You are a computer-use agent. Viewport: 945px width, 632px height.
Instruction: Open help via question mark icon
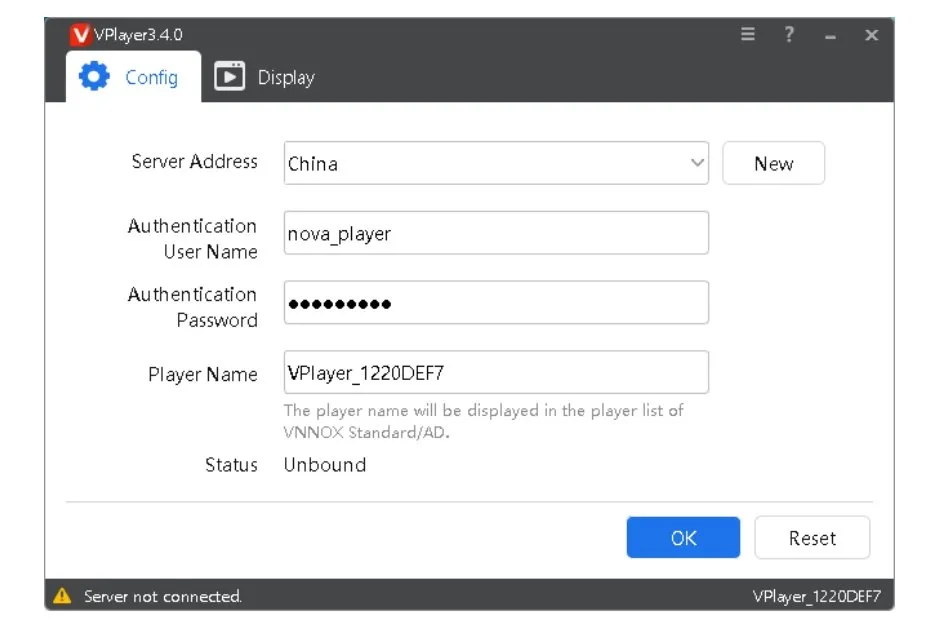[x=789, y=34]
